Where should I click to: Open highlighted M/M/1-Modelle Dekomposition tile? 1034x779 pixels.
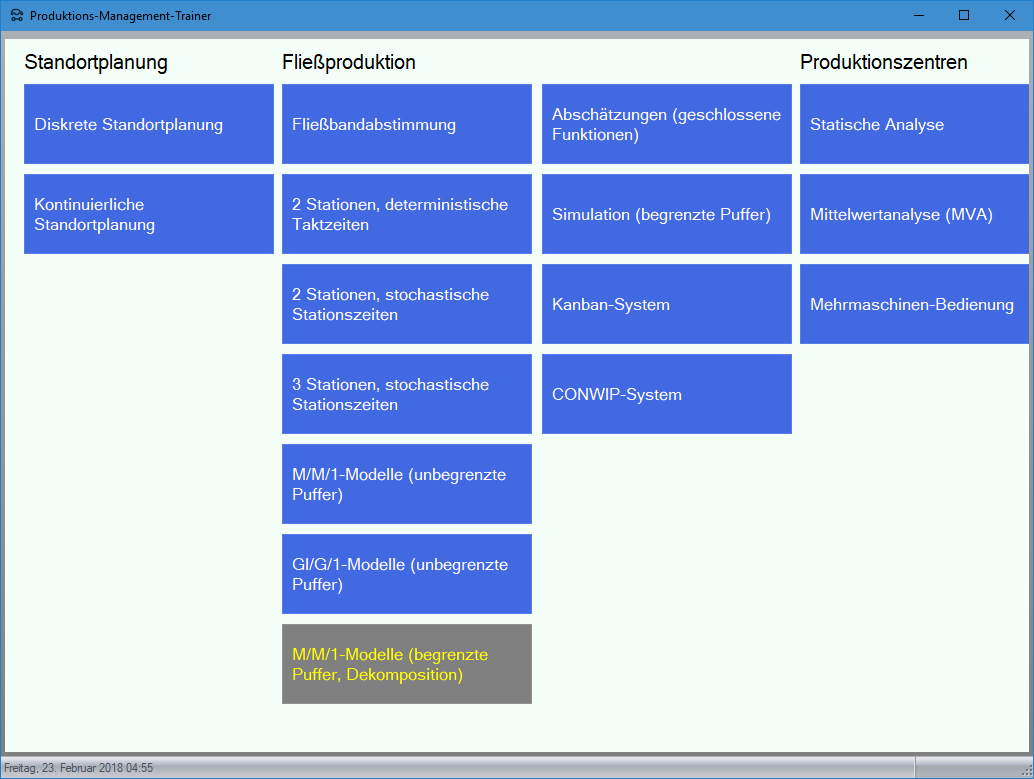pyautogui.click(x=406, y=664)
